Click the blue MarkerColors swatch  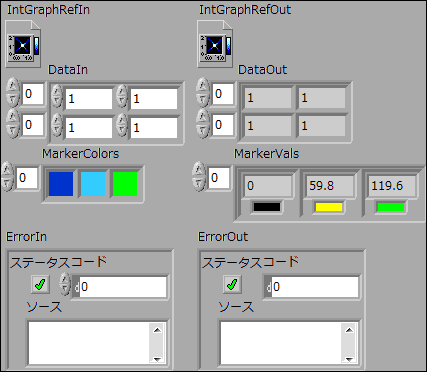(x=61, y=184)
